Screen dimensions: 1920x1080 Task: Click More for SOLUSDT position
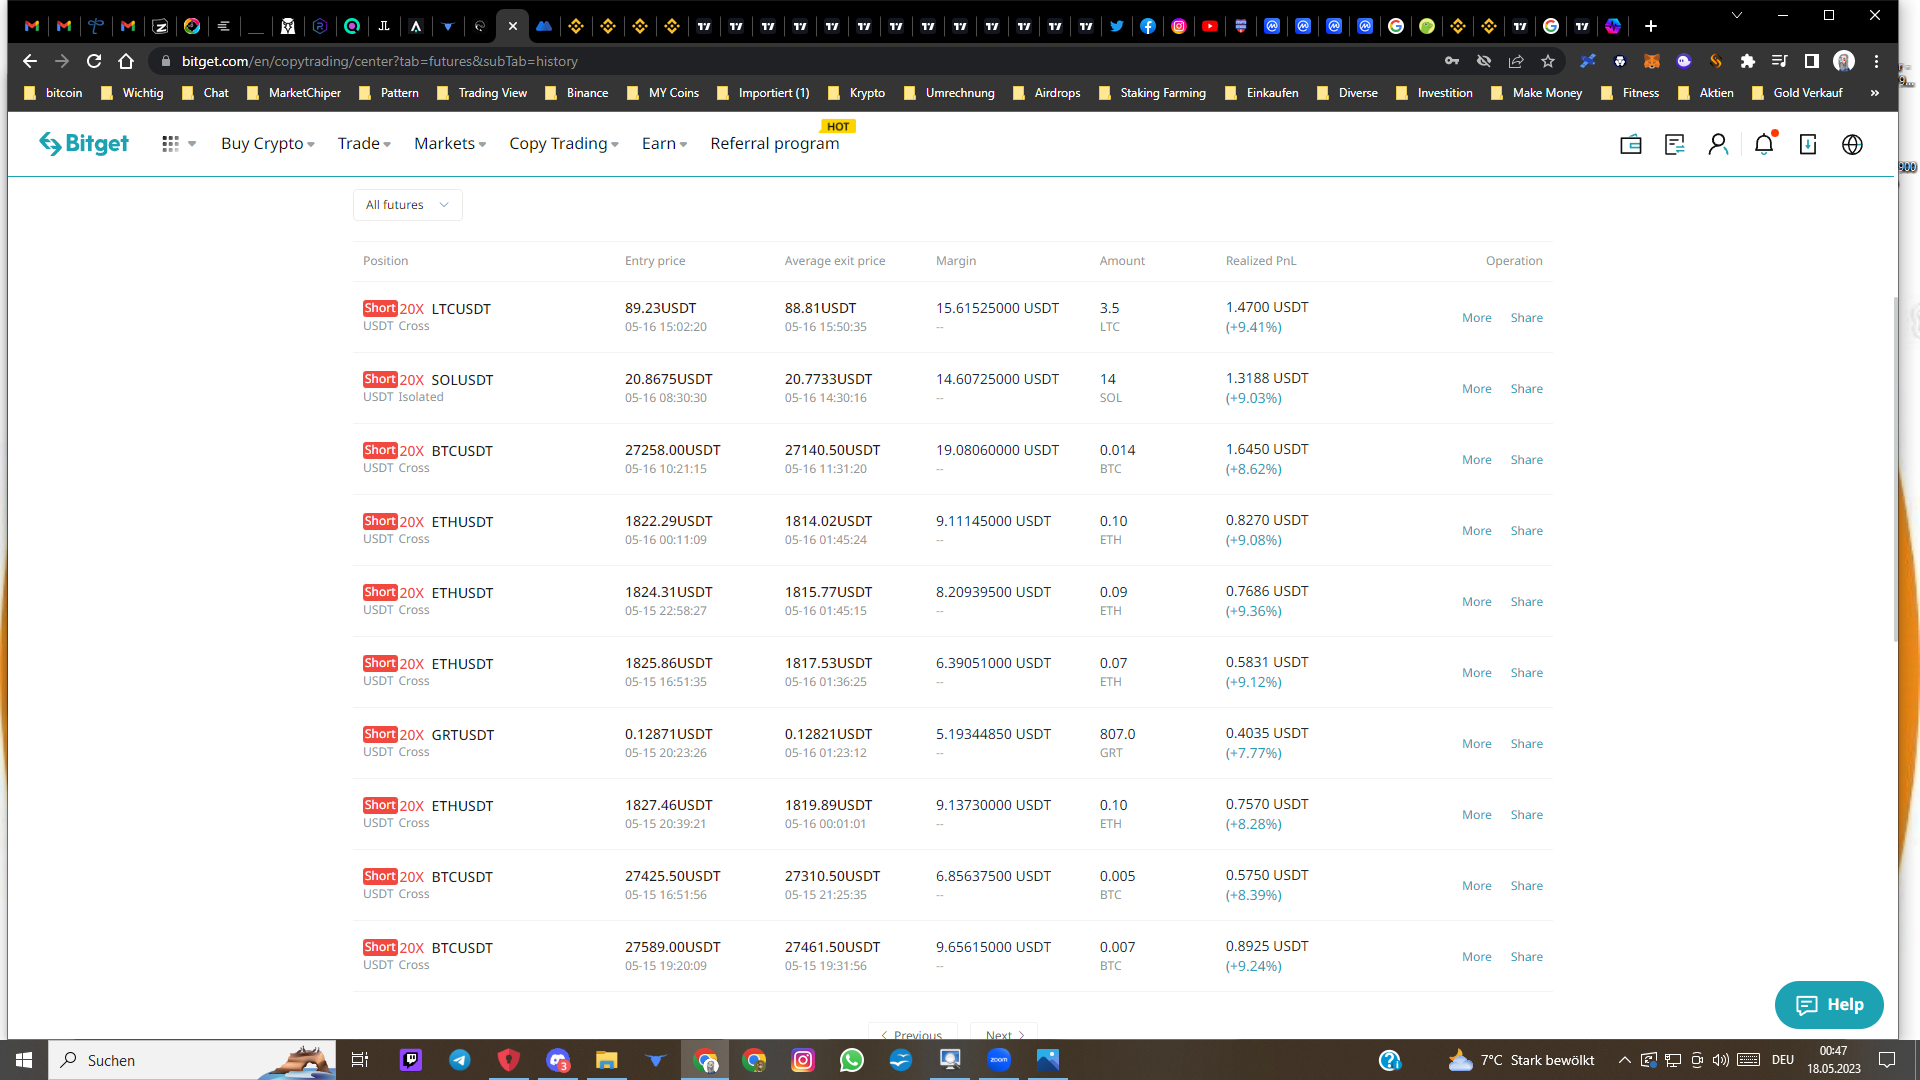(x=1476, y=389)
